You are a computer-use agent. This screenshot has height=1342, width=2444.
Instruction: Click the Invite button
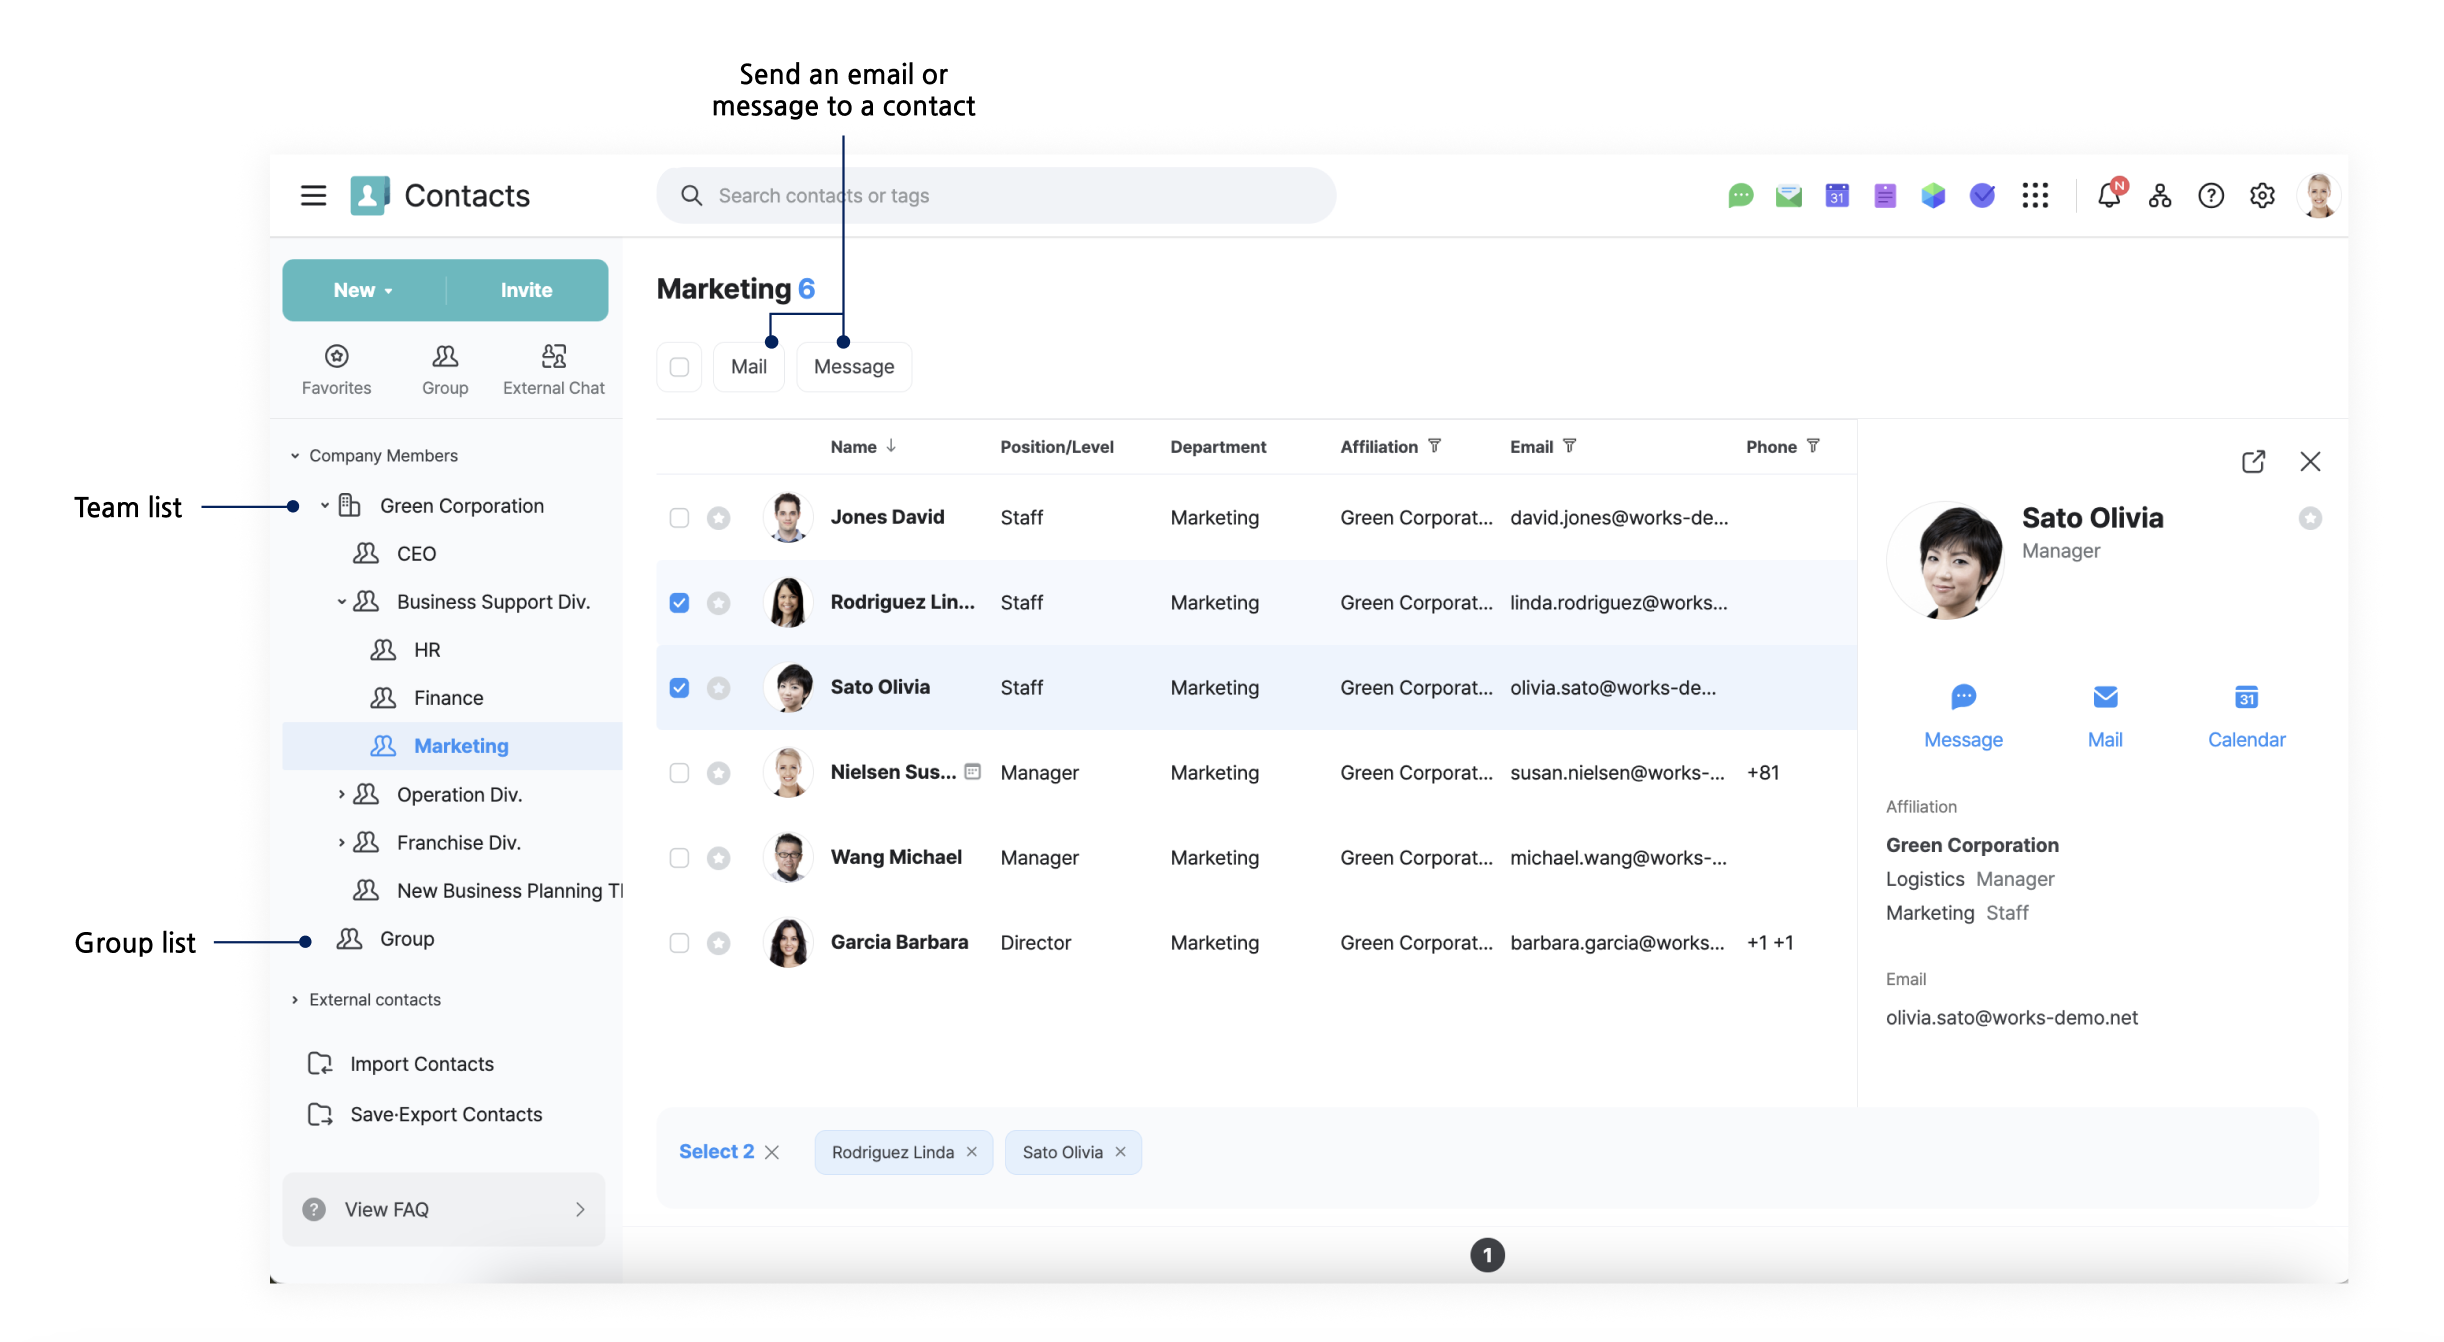[526, 290]
